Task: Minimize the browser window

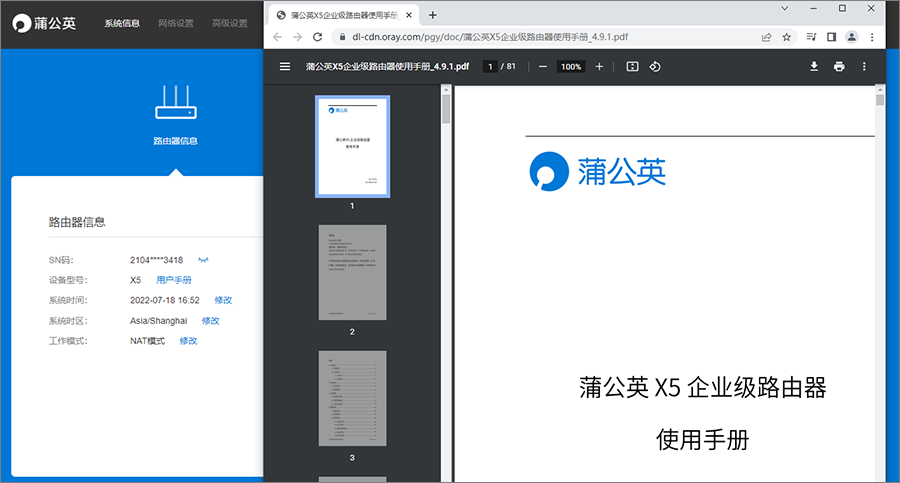Action: click(813, 9)
